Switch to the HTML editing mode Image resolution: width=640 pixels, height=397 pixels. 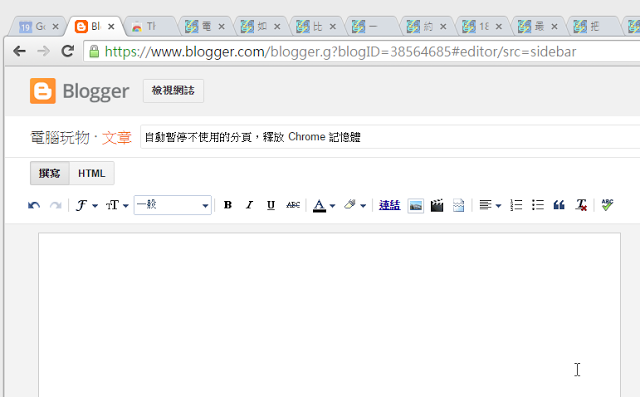tap(92, 173)
